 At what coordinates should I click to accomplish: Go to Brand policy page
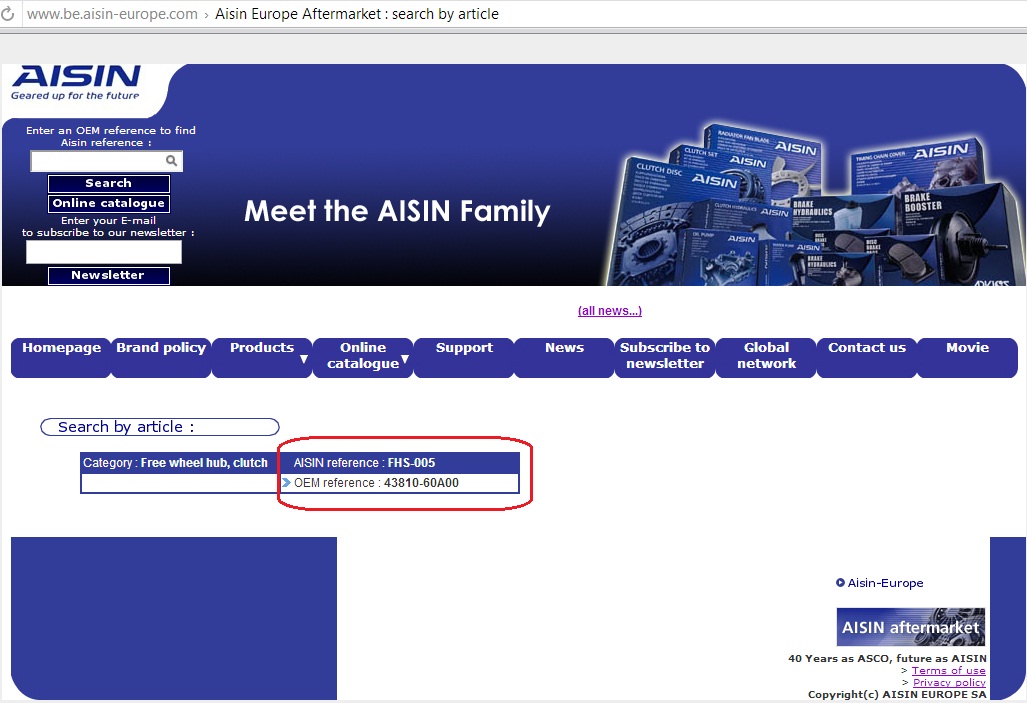pos(161,348)
